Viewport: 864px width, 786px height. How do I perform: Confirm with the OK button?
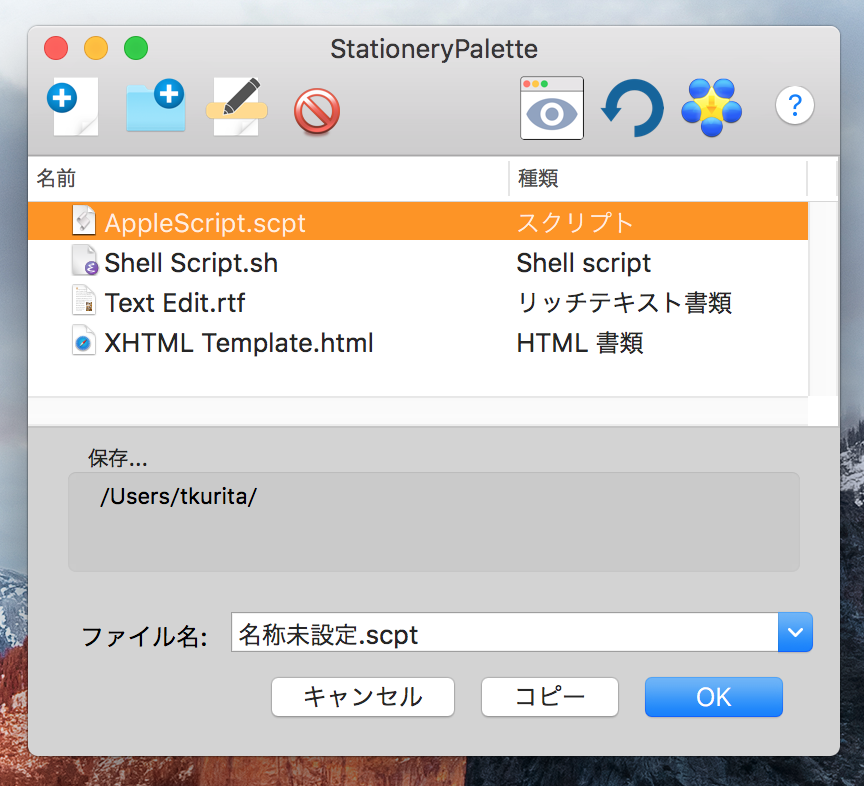(x=713, y=697)
